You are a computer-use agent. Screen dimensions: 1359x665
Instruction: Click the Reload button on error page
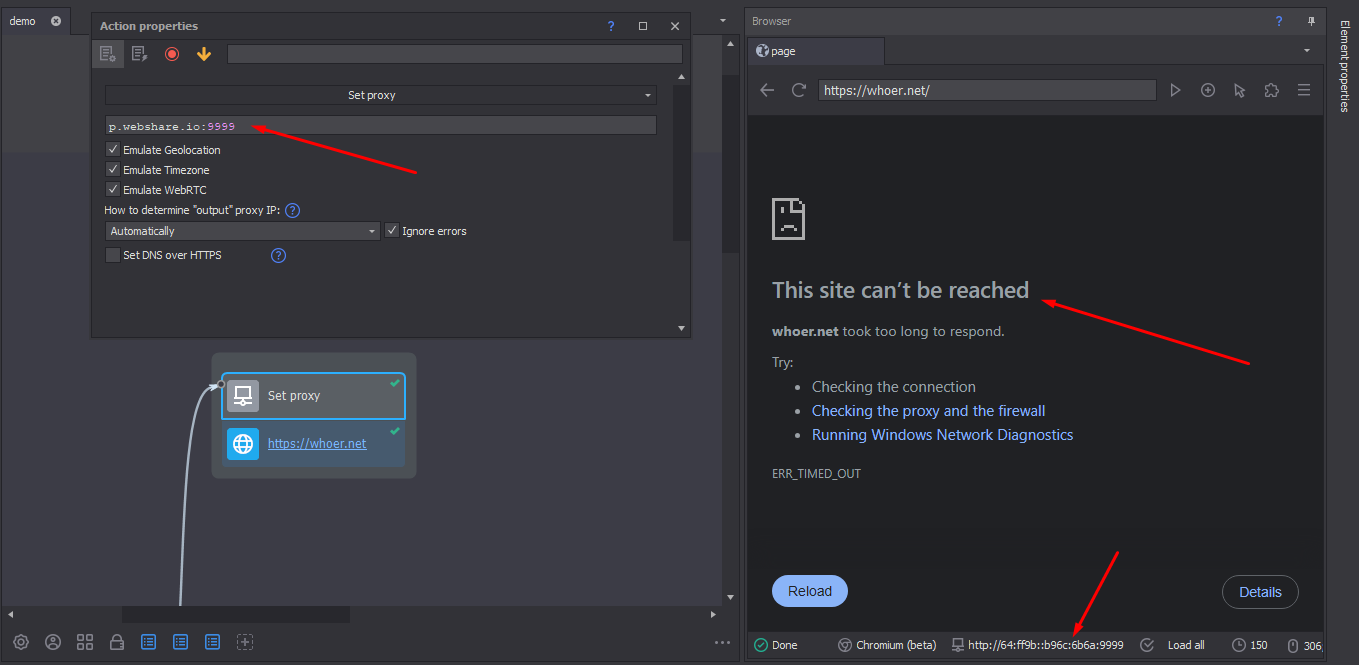[810, 591]
